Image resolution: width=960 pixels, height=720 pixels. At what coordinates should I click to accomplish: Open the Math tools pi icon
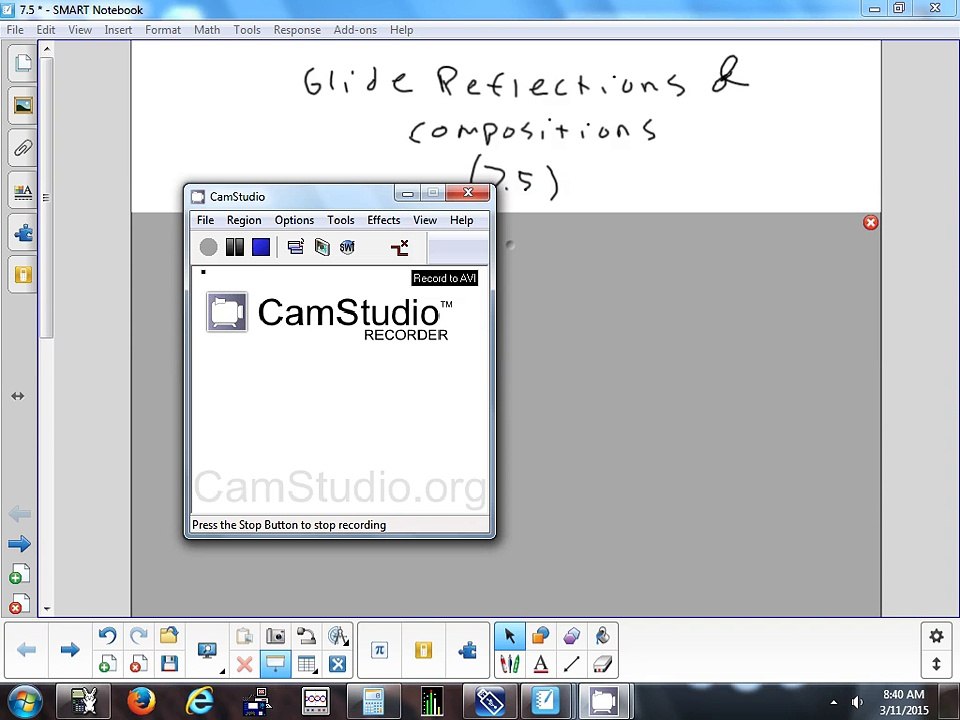380,650
